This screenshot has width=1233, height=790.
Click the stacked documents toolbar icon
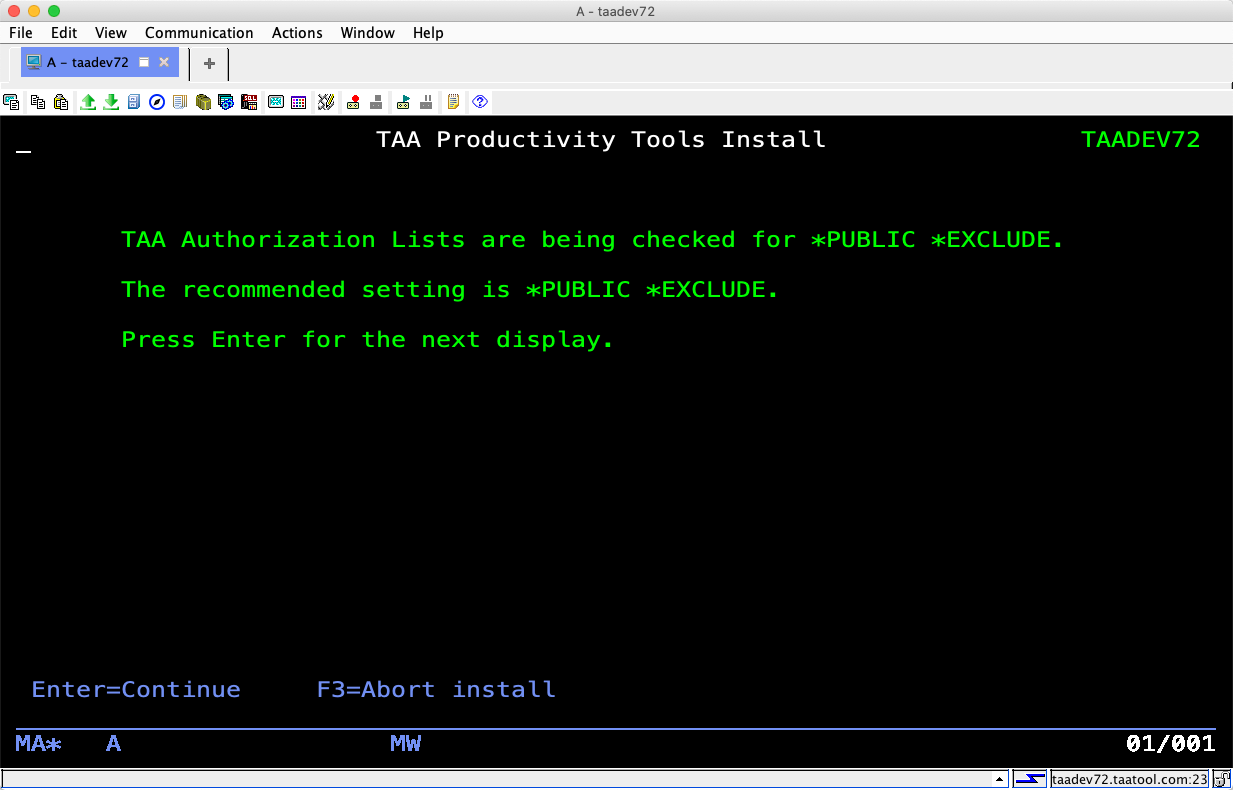coord(180,102)
